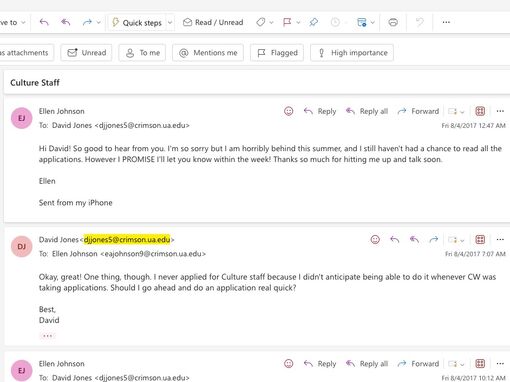React with the emoji icon on David Jones's message
This screenshot has height=382, width=510.
375,239
